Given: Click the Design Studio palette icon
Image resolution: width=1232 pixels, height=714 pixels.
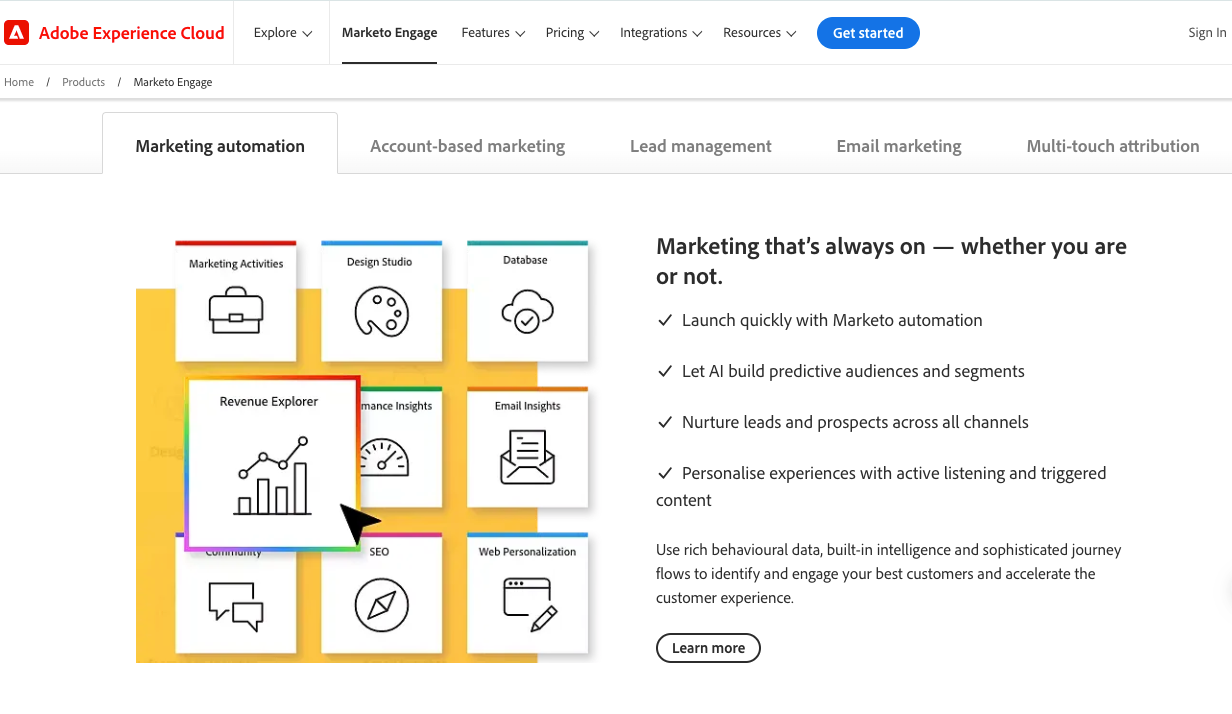Looking at the screenshot, I should [x=382, y=311].
